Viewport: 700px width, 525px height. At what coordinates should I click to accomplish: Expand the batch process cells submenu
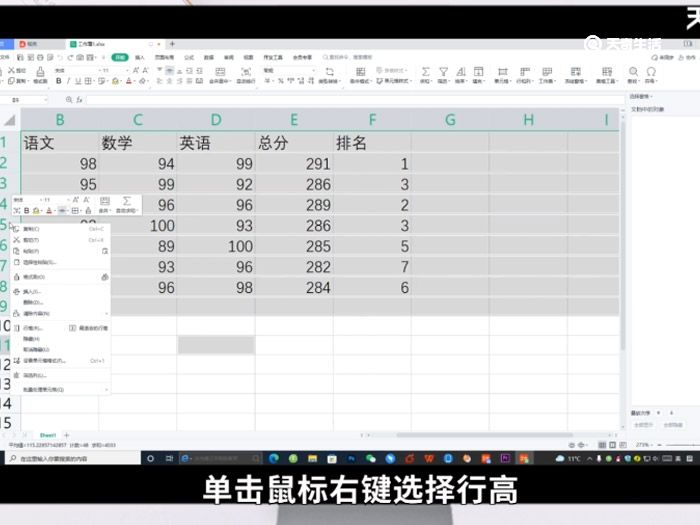pos(106,390)
